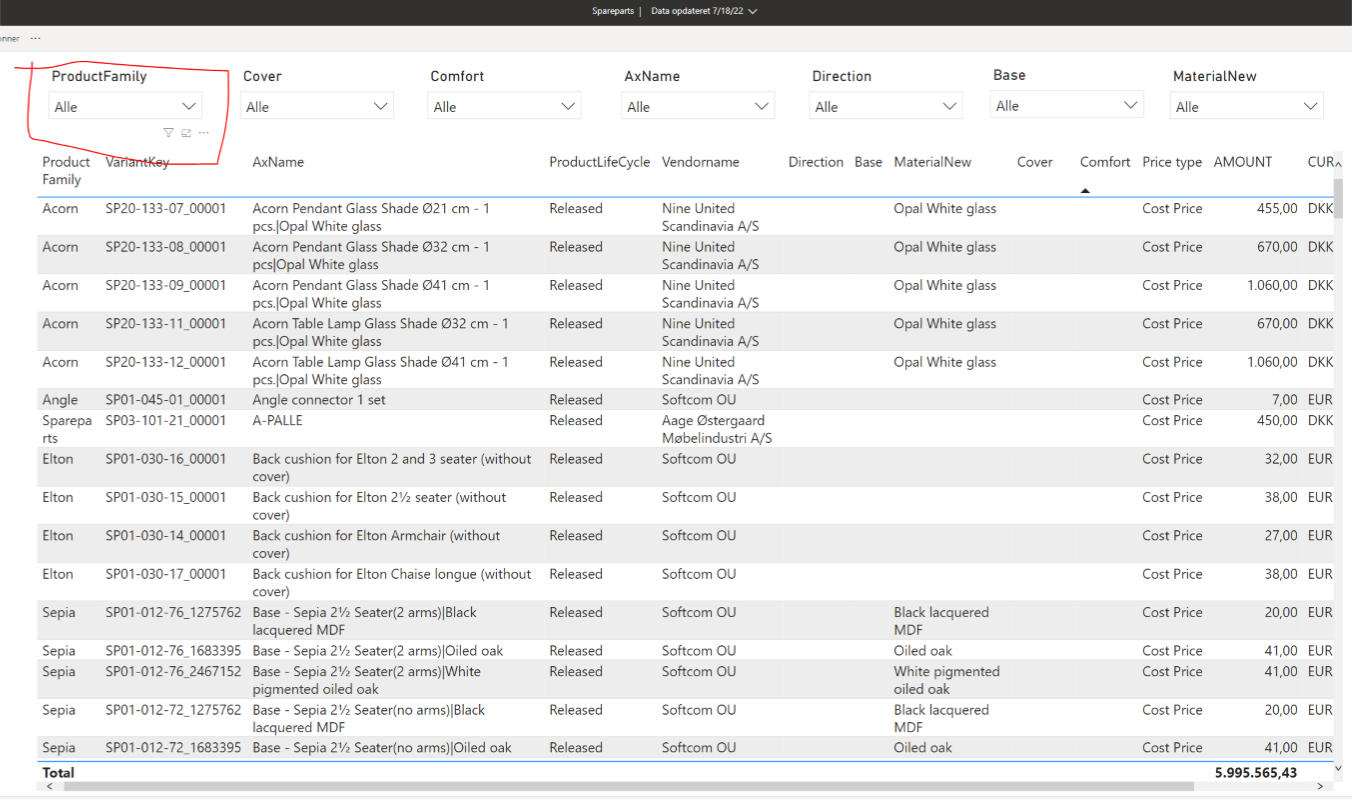Sort table by AMOUNT column header
The height and width of the screenshot is (799, 1352).
1242,162
